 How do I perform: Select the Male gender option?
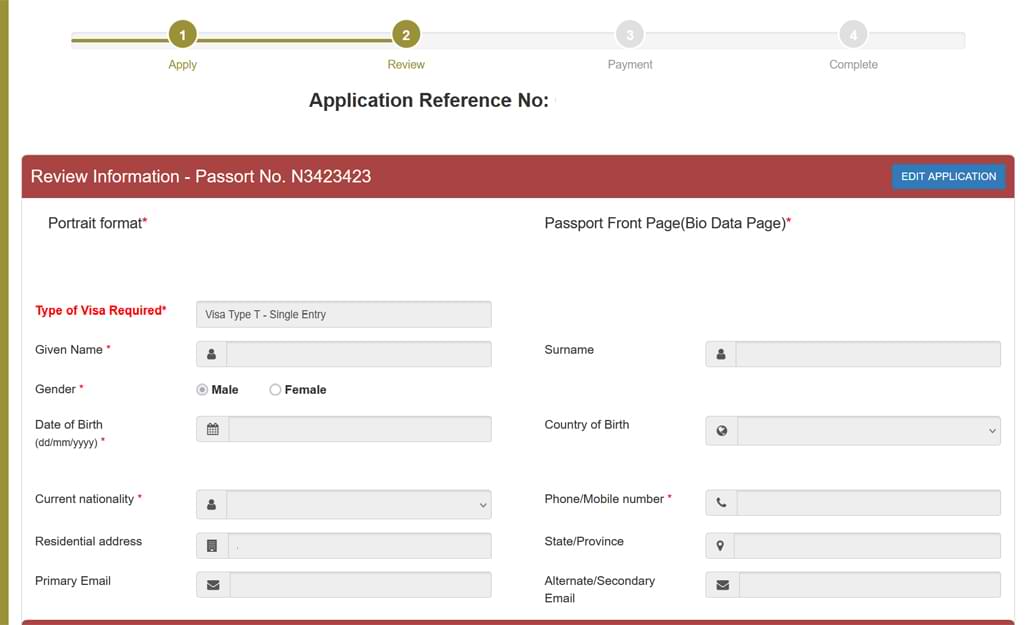(x=202, y=389)
